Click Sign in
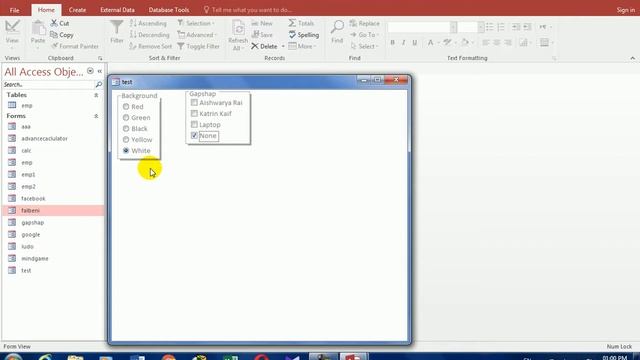Image resolution: width=640 pixels, height=360 pixels. 626,10
